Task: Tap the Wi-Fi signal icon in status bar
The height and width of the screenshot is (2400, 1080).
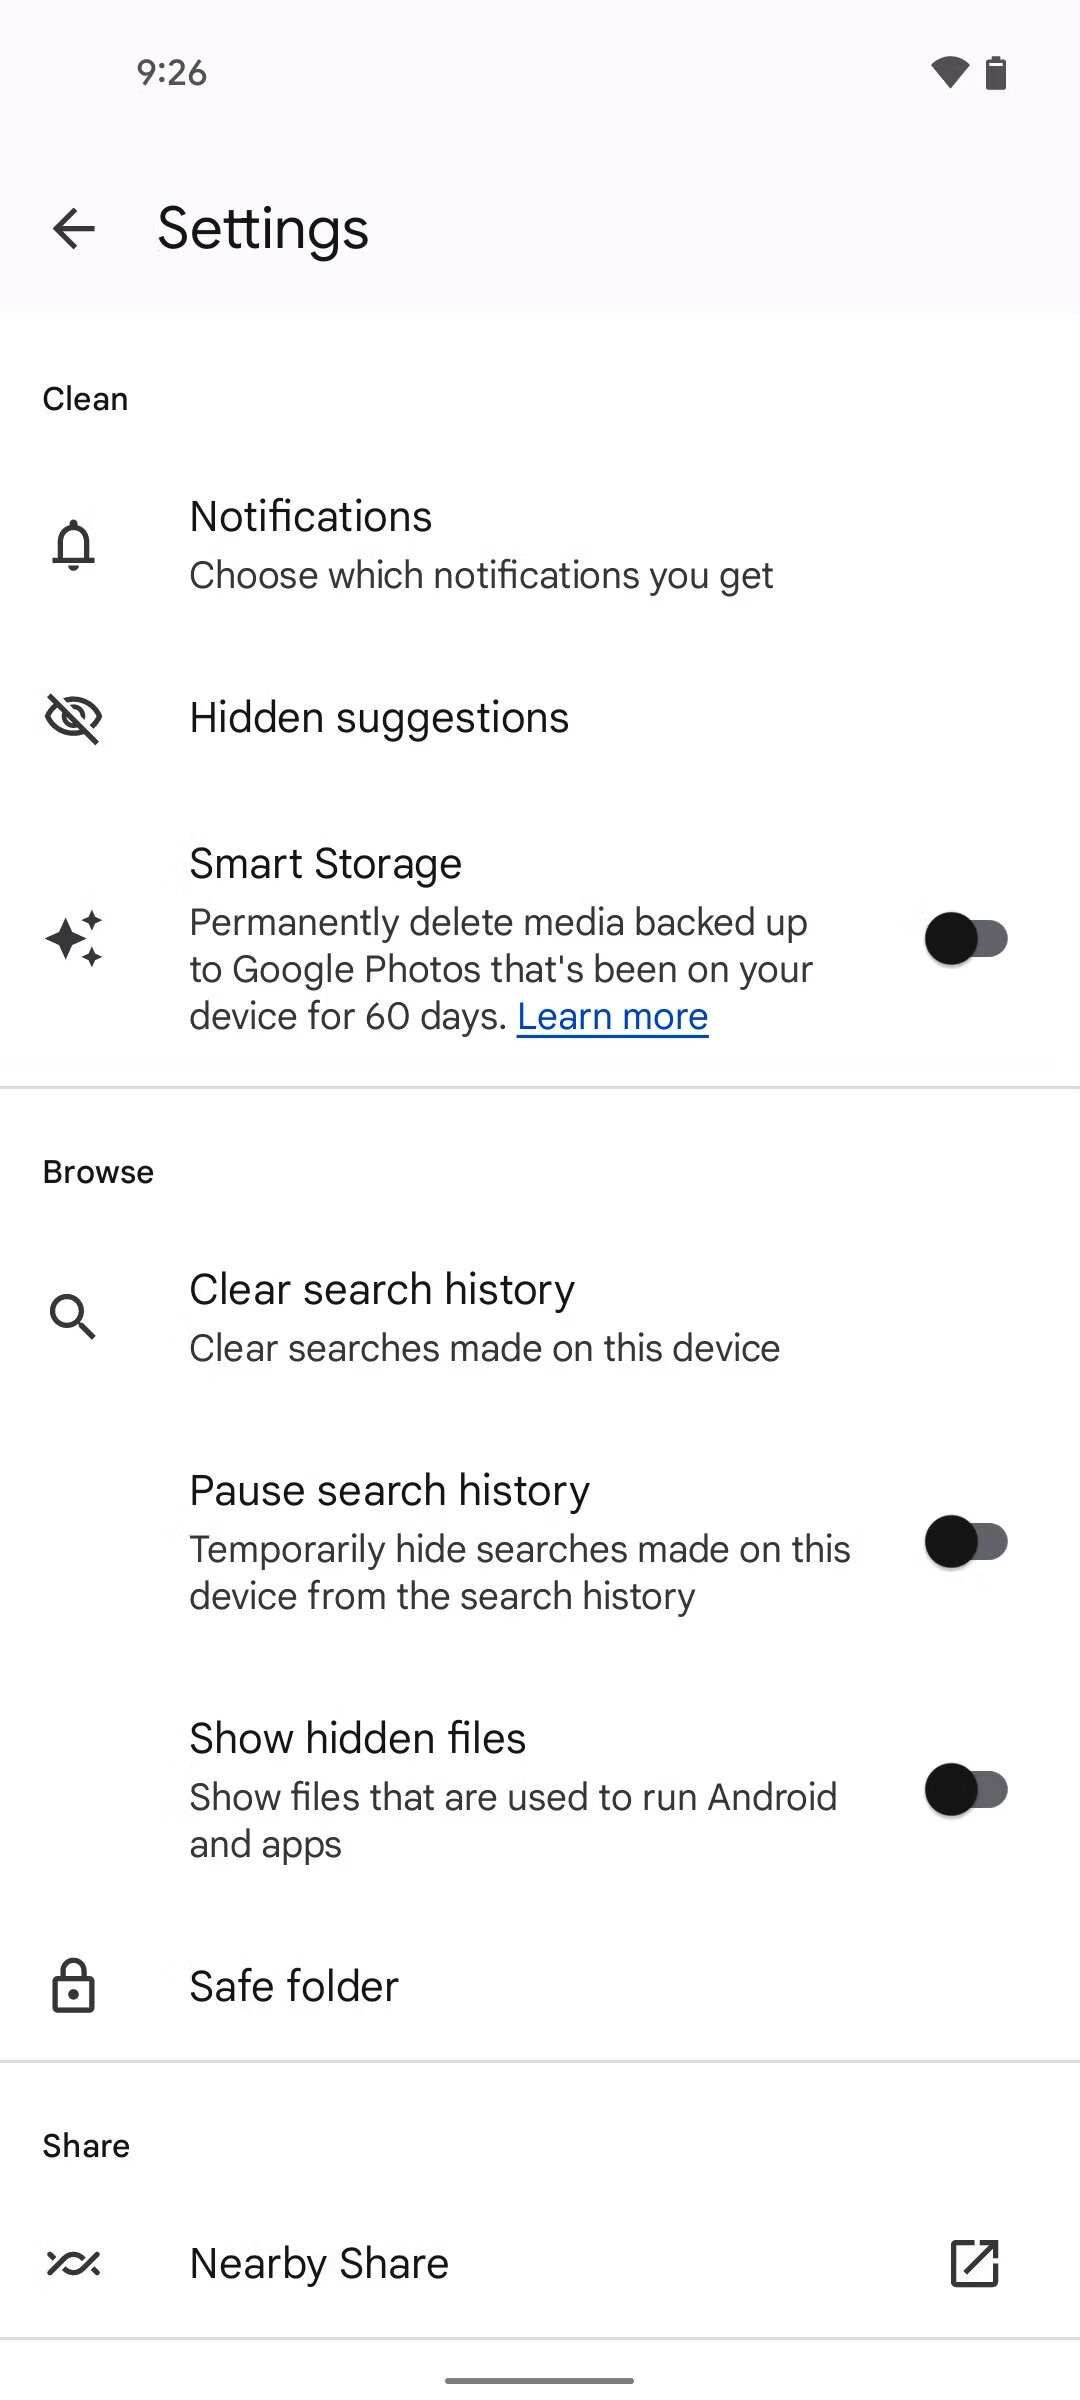Action: tap(950, 72)
